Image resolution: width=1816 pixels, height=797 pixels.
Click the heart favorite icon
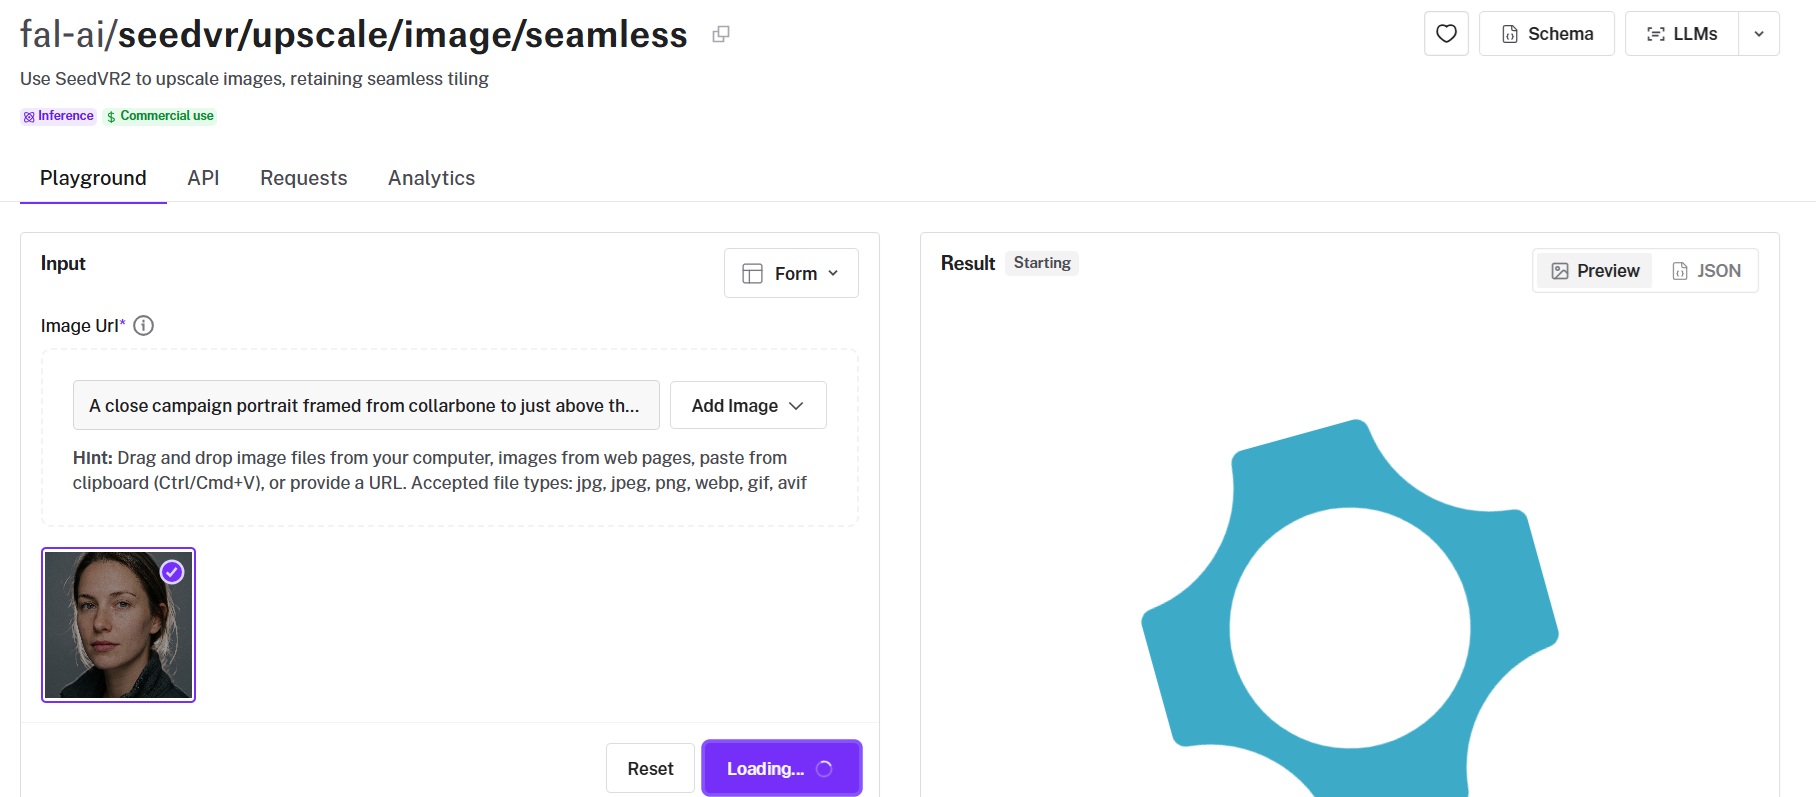(x=1446, y=34)
